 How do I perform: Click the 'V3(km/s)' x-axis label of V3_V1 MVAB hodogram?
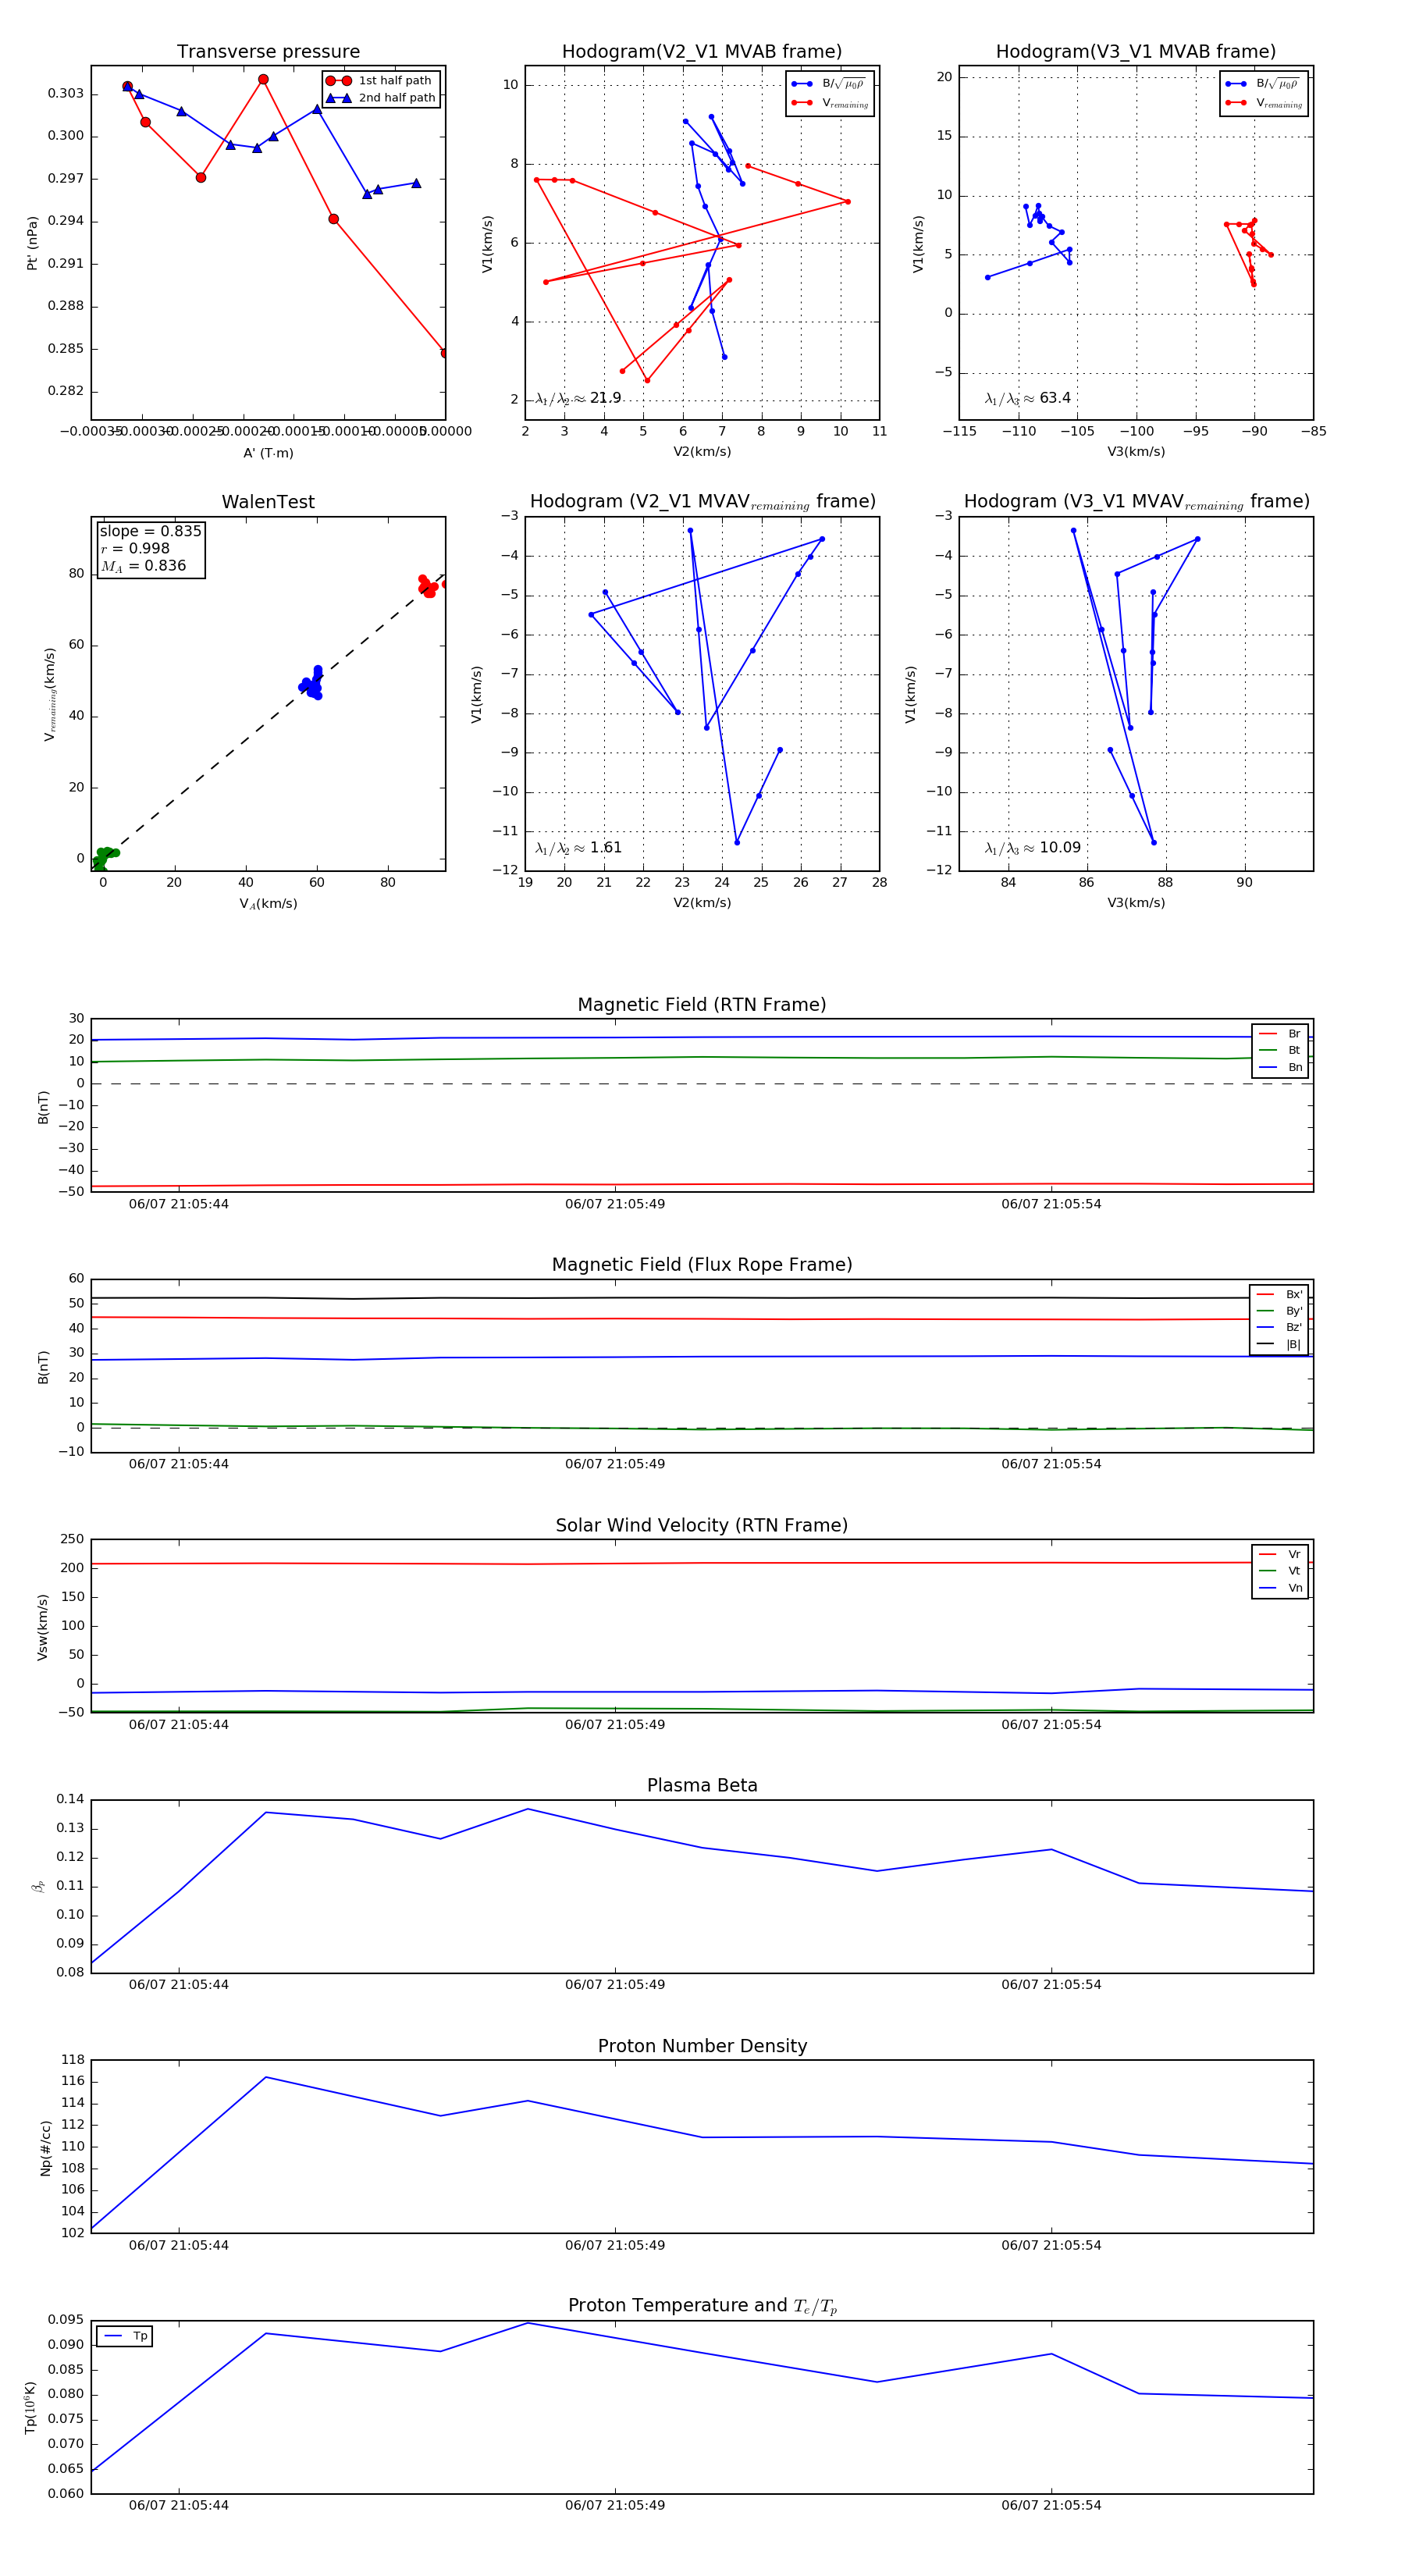coord(1136,452)
